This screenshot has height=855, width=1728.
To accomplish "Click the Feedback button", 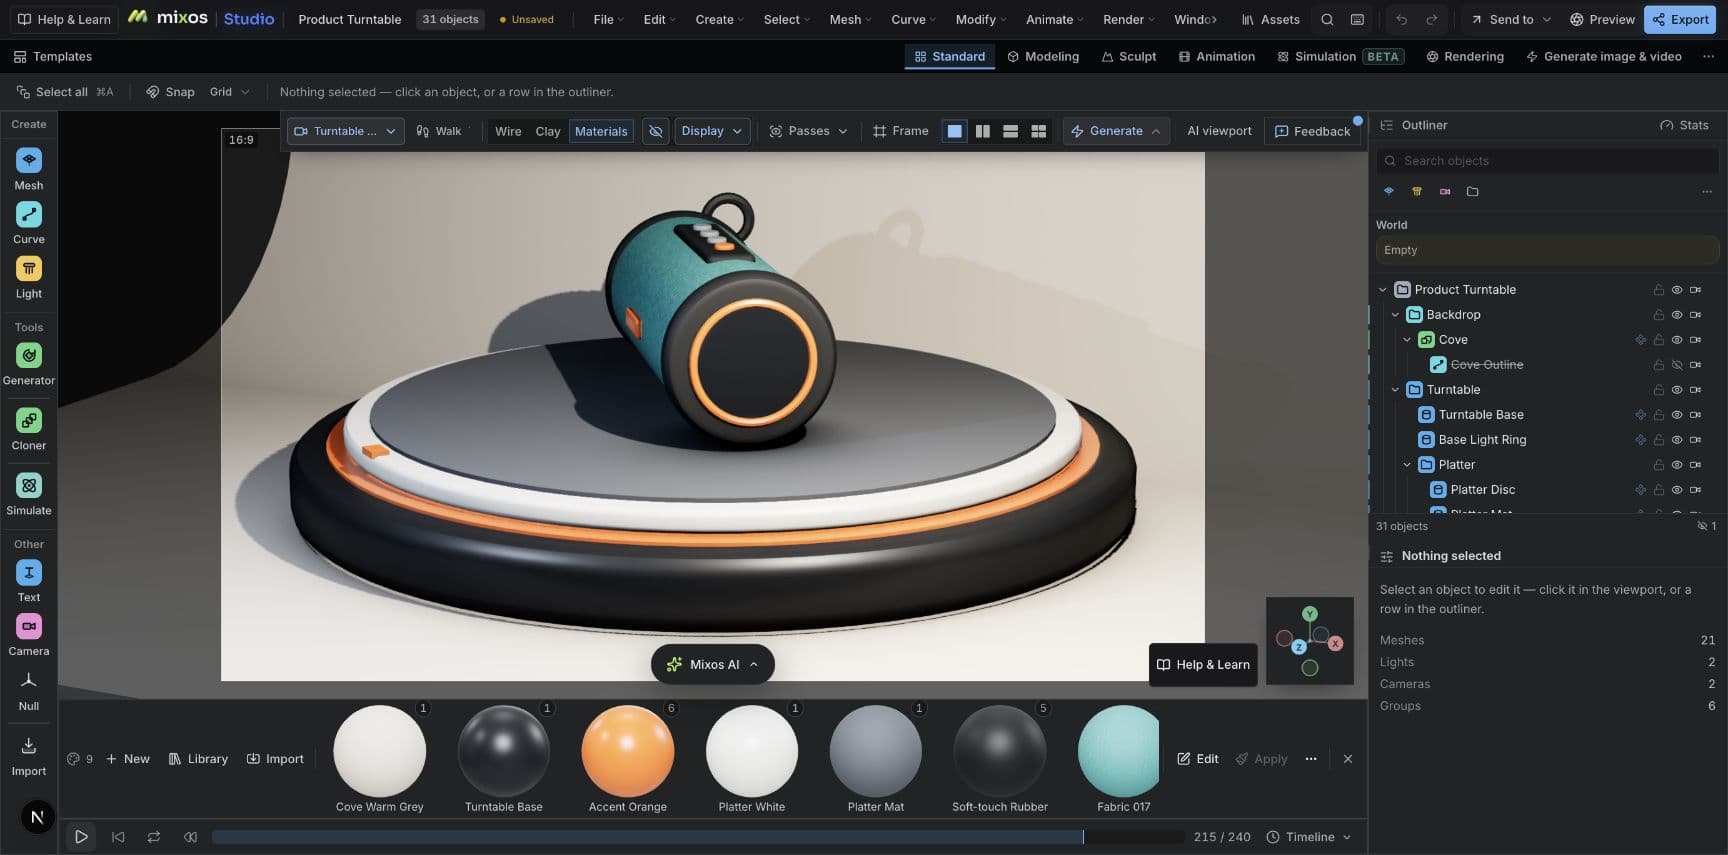I will [1312, 131].
